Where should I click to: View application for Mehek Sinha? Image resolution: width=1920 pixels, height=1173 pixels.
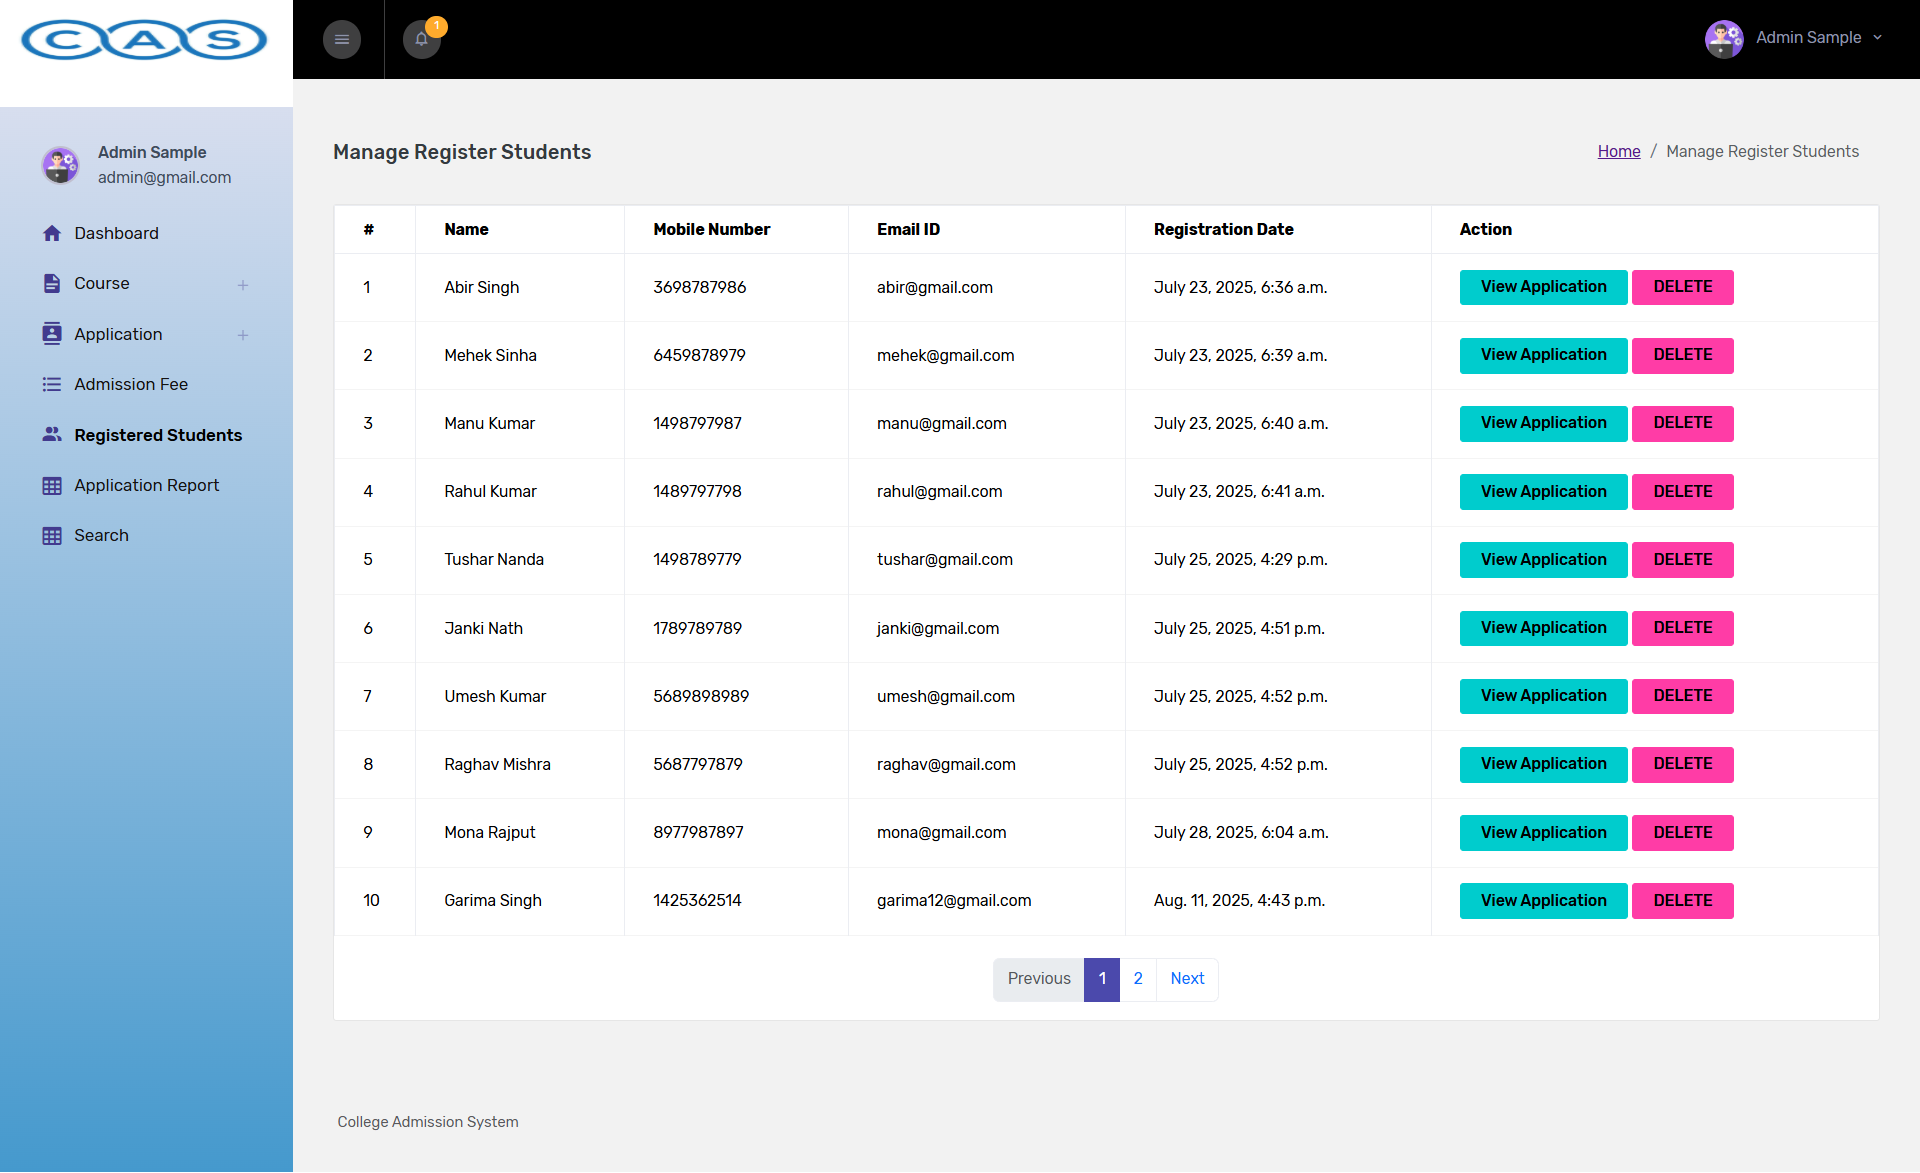1543,355
